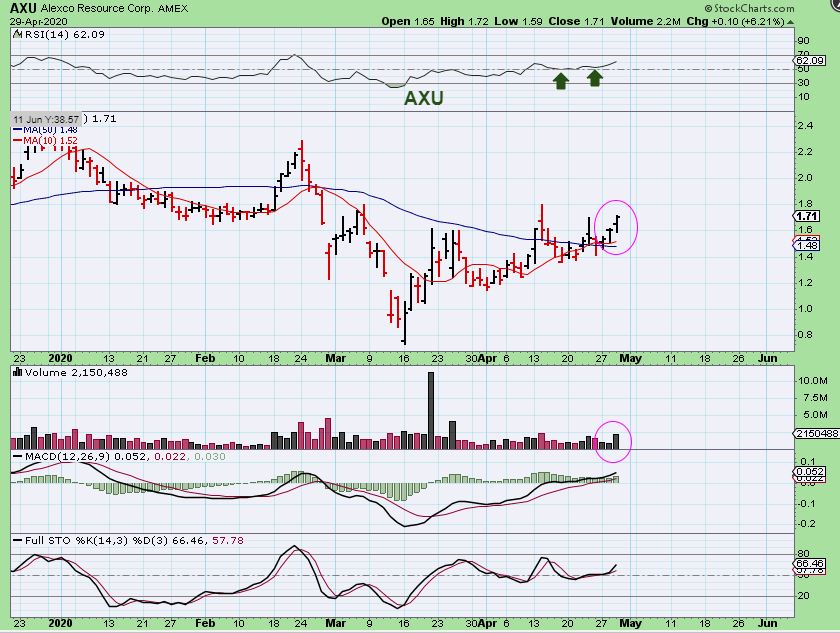Click the Jun label on bottom date axis
This screenshot has height=633, width=840.
point(768,623)
